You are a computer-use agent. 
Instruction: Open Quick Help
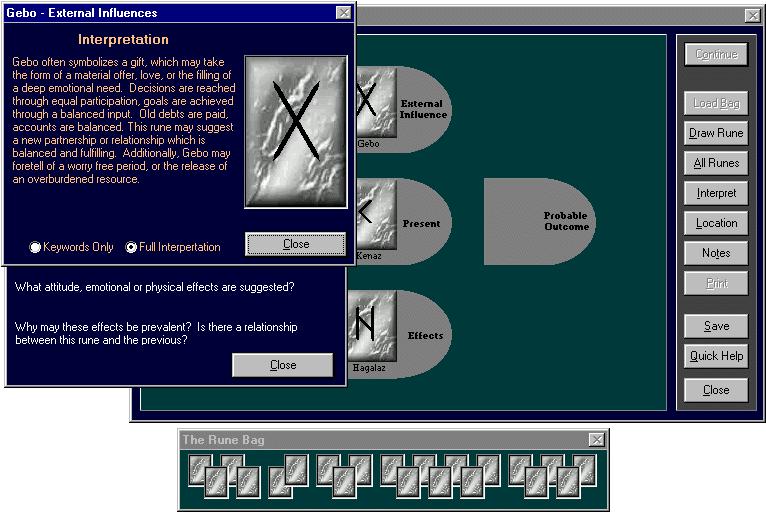coord(716,356)
